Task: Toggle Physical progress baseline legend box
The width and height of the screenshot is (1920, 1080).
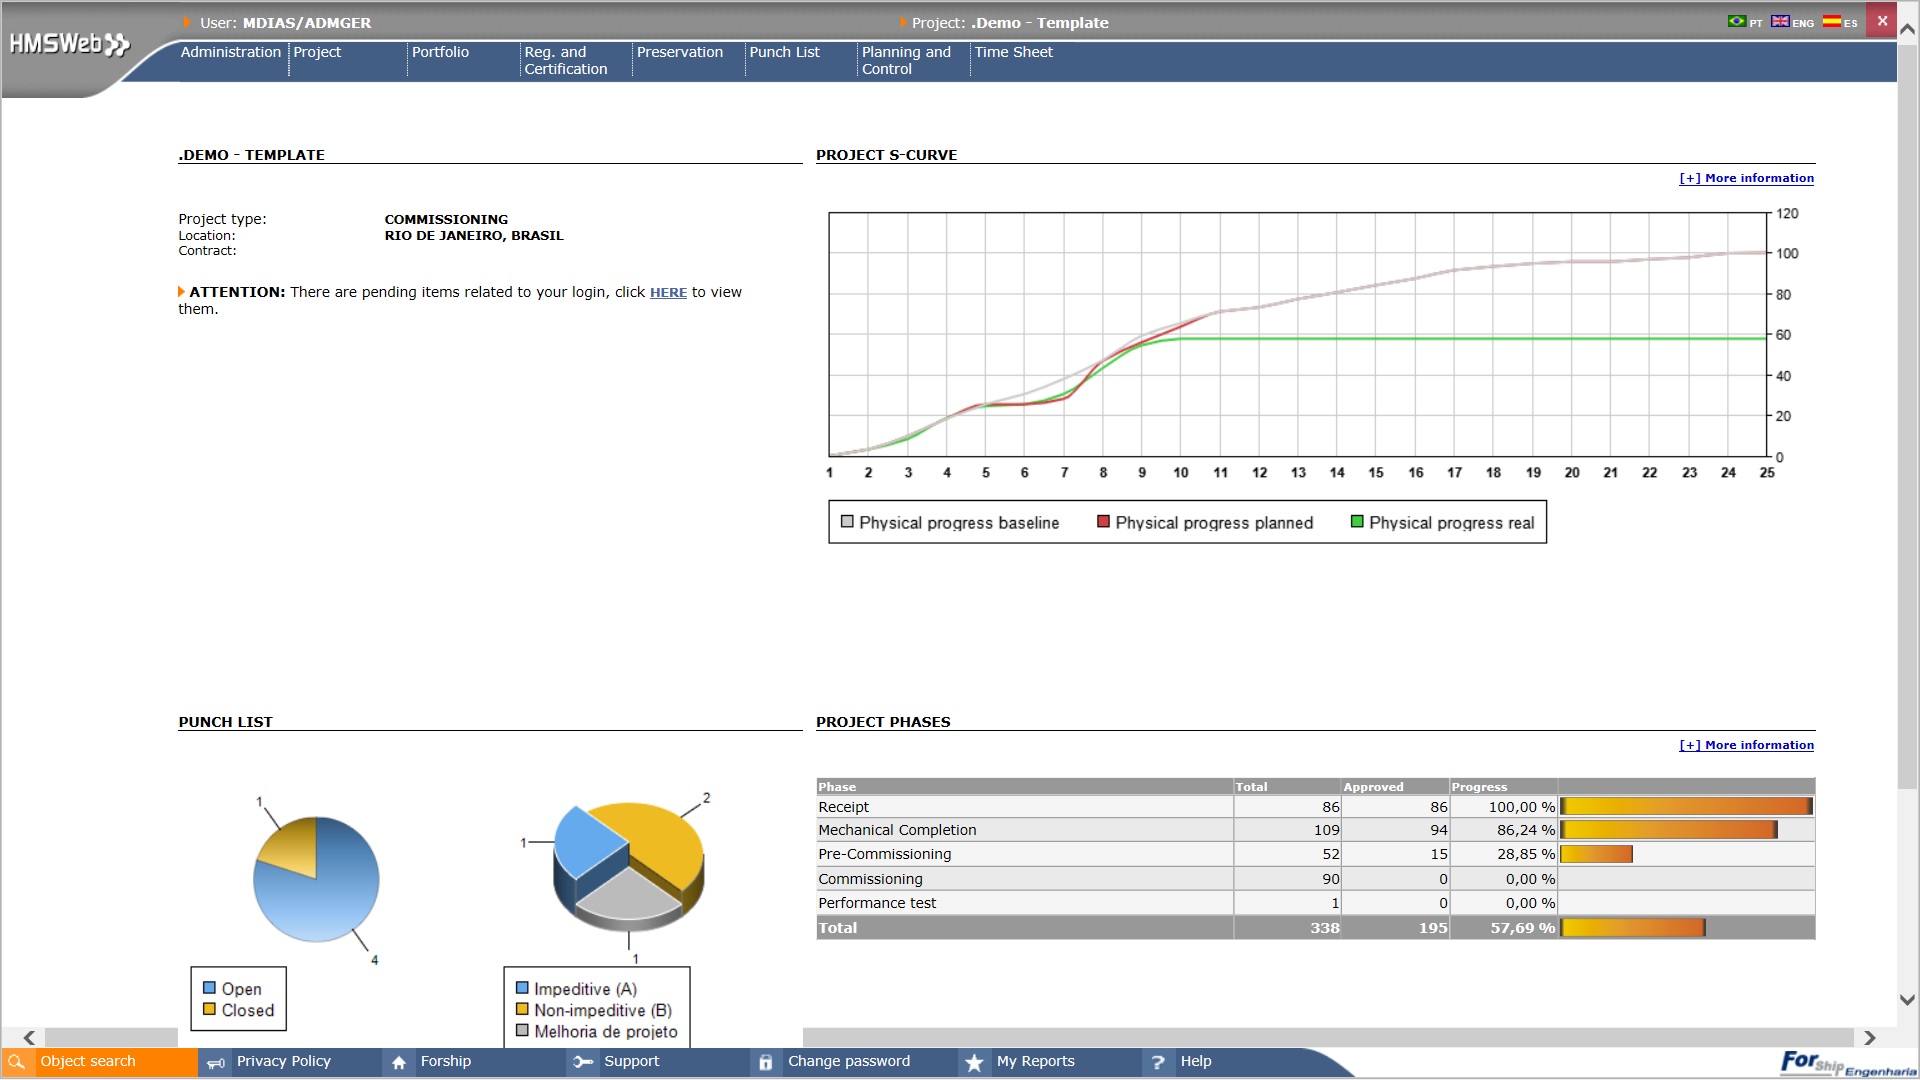Action: [847, 522]
